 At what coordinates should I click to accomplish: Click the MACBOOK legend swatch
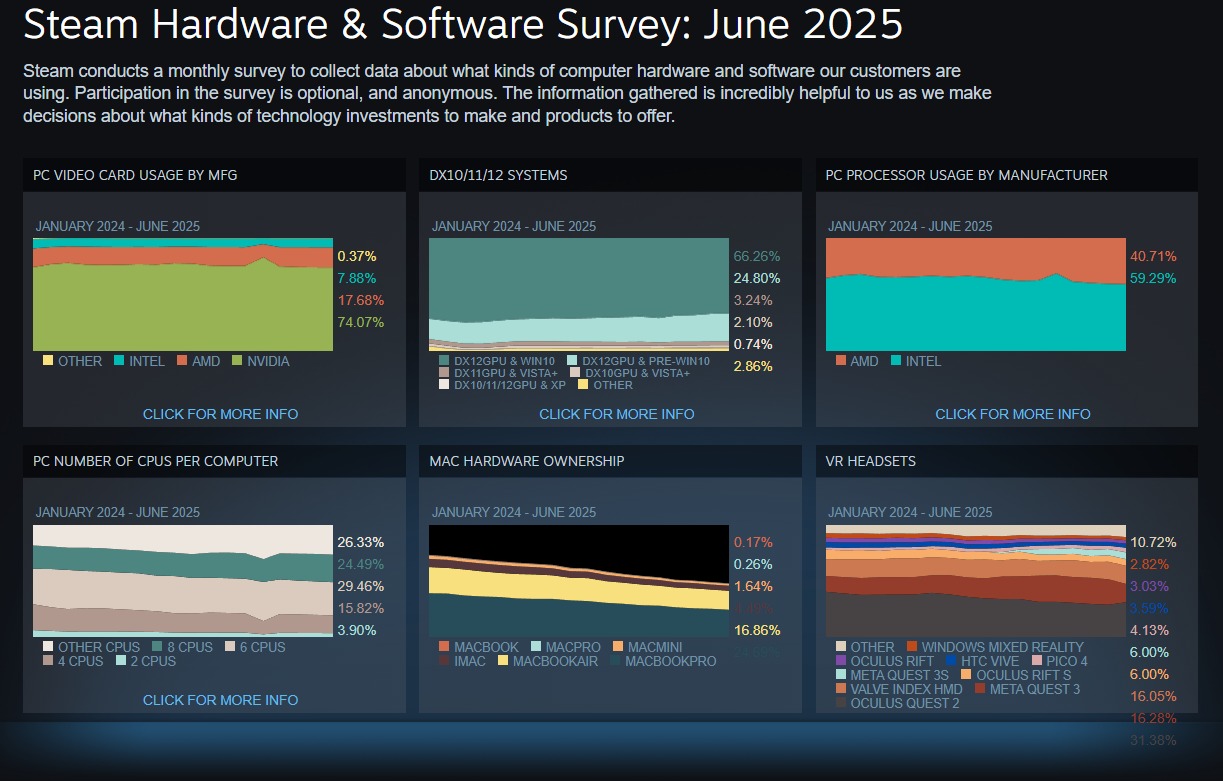pyautogui.click(x=444, y=646)
